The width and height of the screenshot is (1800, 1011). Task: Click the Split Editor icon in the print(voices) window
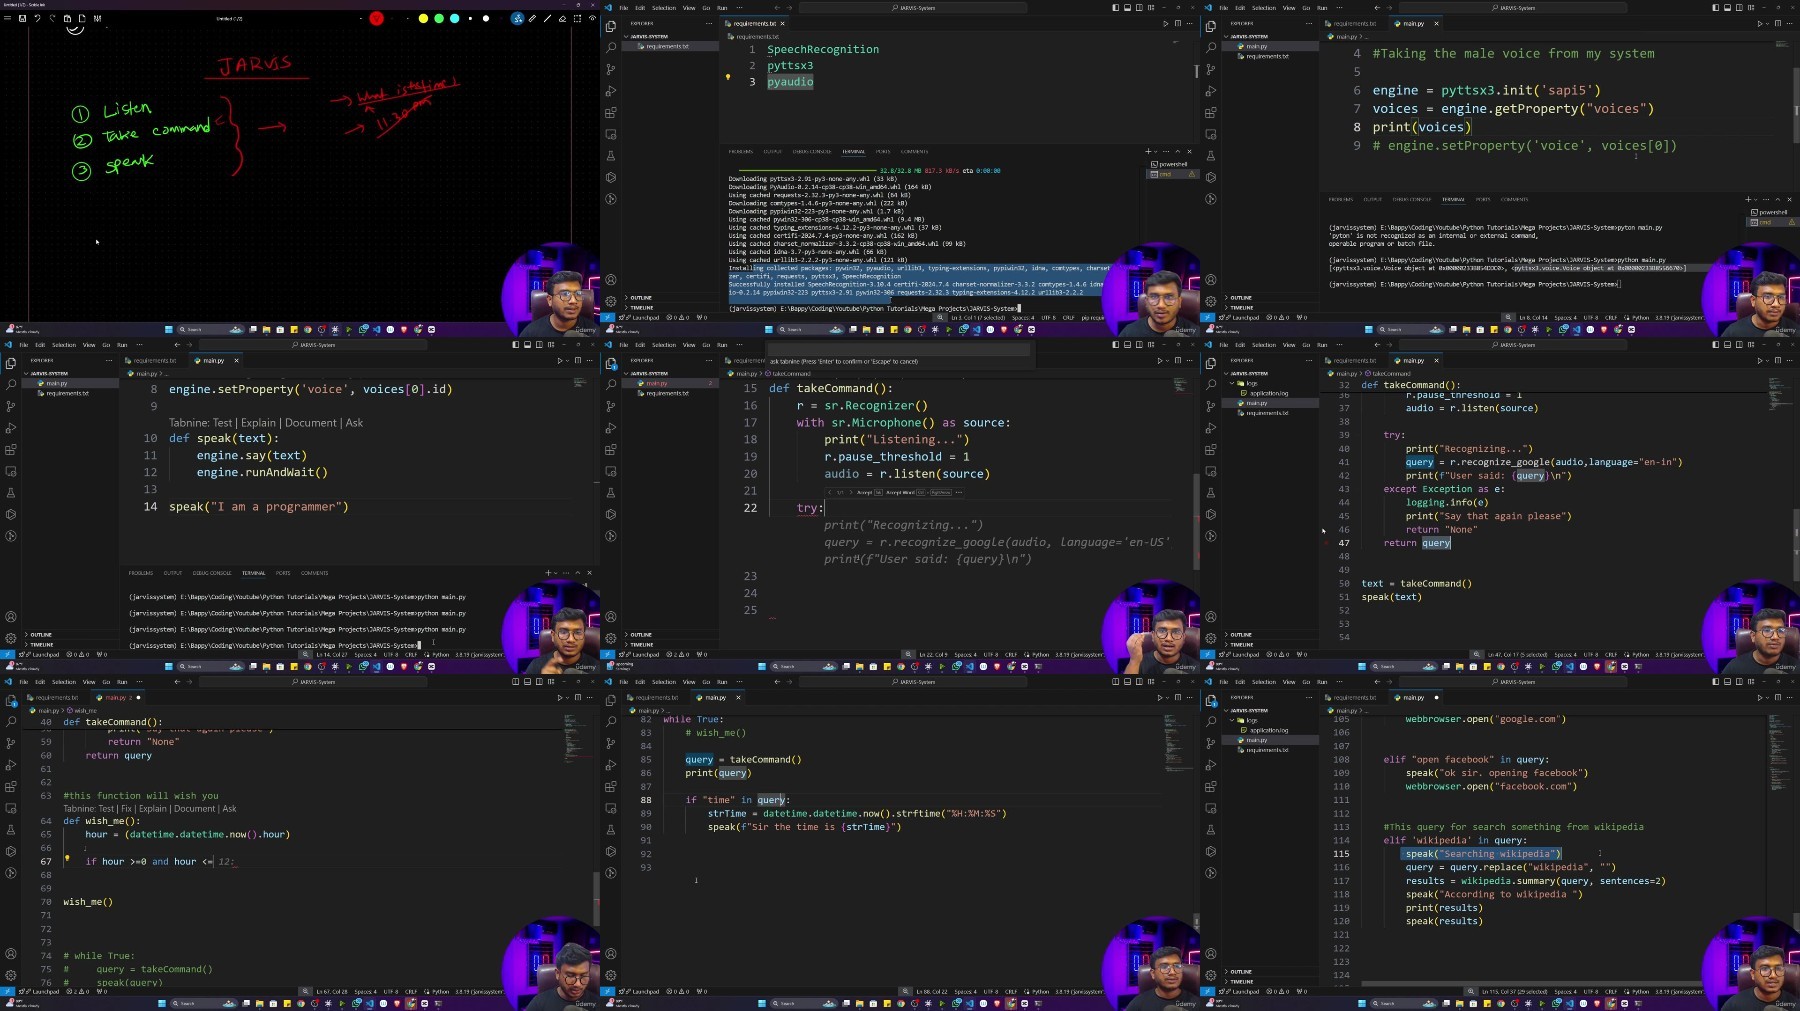click(1778, 23)
